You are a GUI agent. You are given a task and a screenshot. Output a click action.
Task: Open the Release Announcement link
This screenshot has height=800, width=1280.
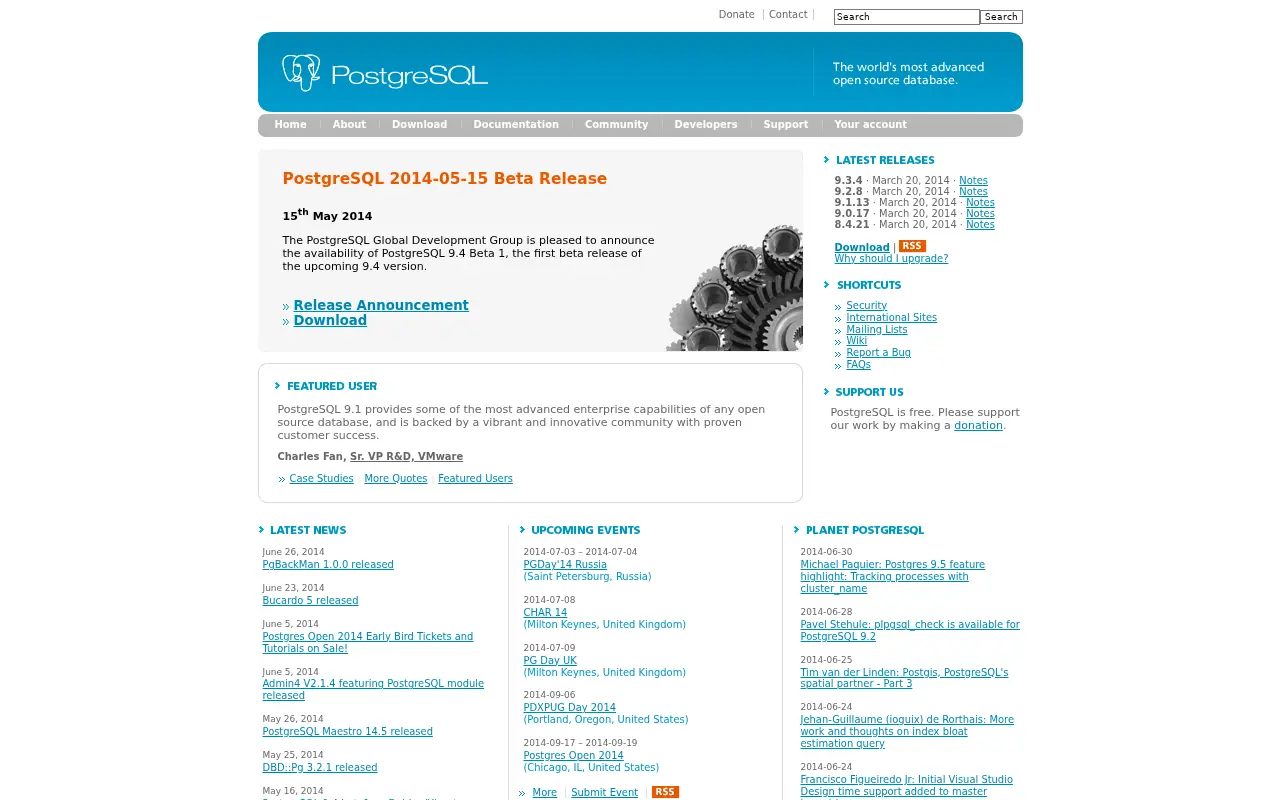[381, 305]
